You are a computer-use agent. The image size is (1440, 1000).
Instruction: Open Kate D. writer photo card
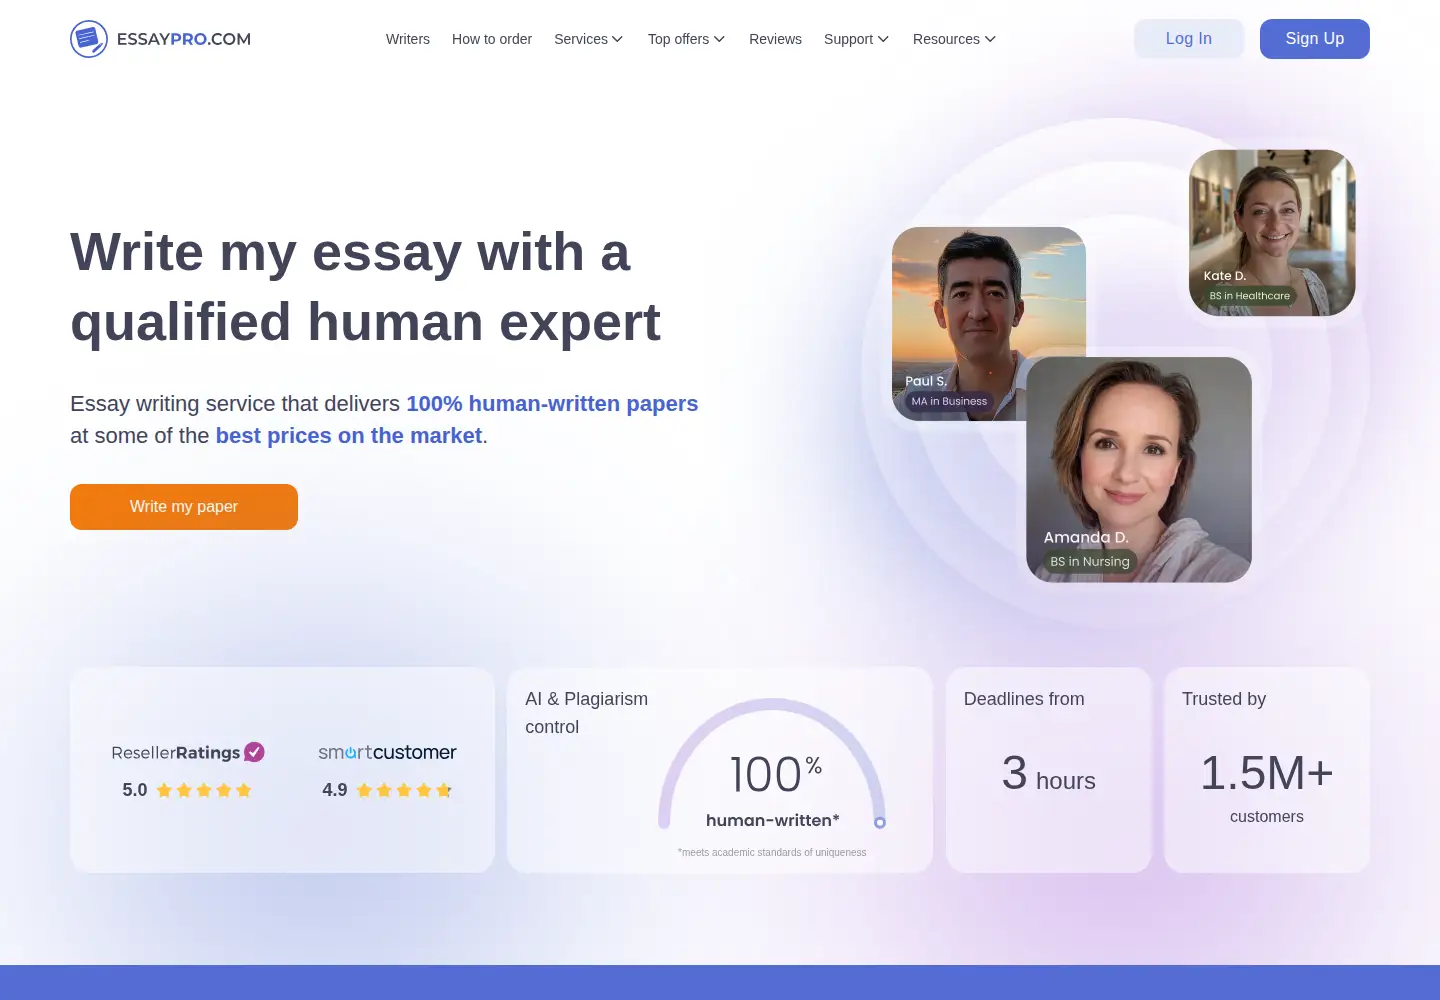(x=1272, y=233)
